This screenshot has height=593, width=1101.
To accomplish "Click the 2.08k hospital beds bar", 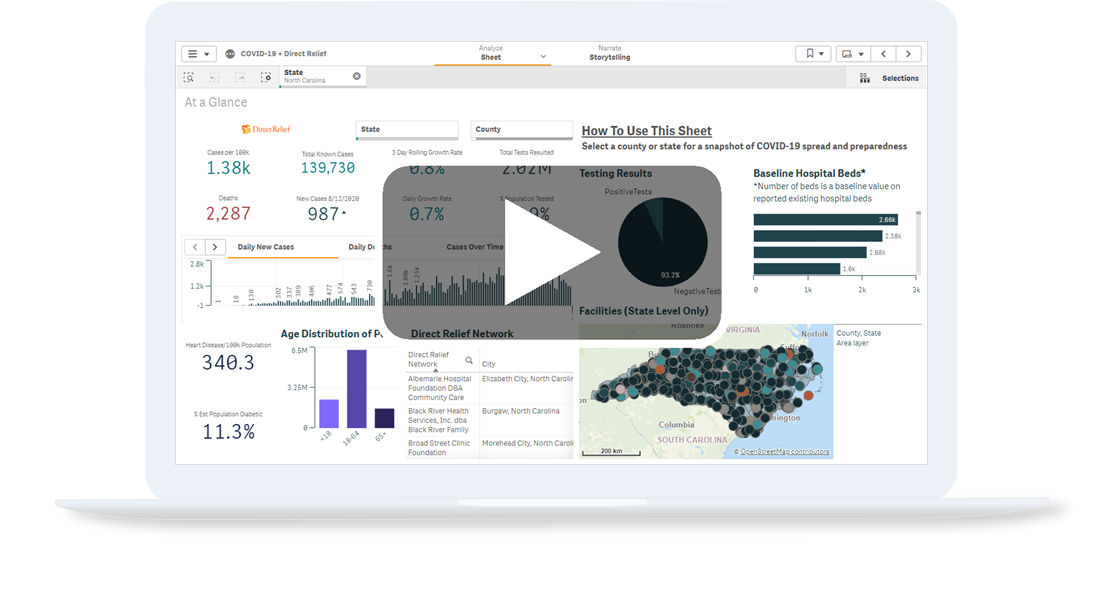I will pyautogui.click(x=810, y=253).
